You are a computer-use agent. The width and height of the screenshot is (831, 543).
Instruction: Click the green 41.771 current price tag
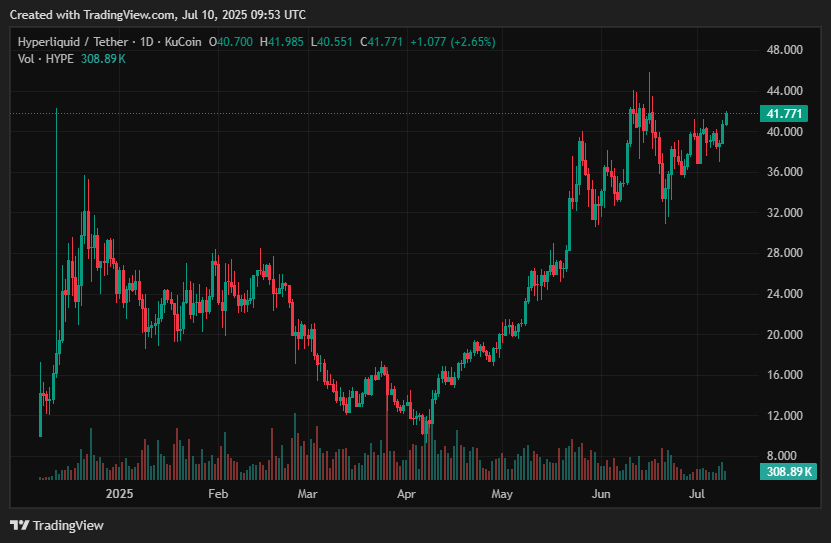[x=785, y=114]
